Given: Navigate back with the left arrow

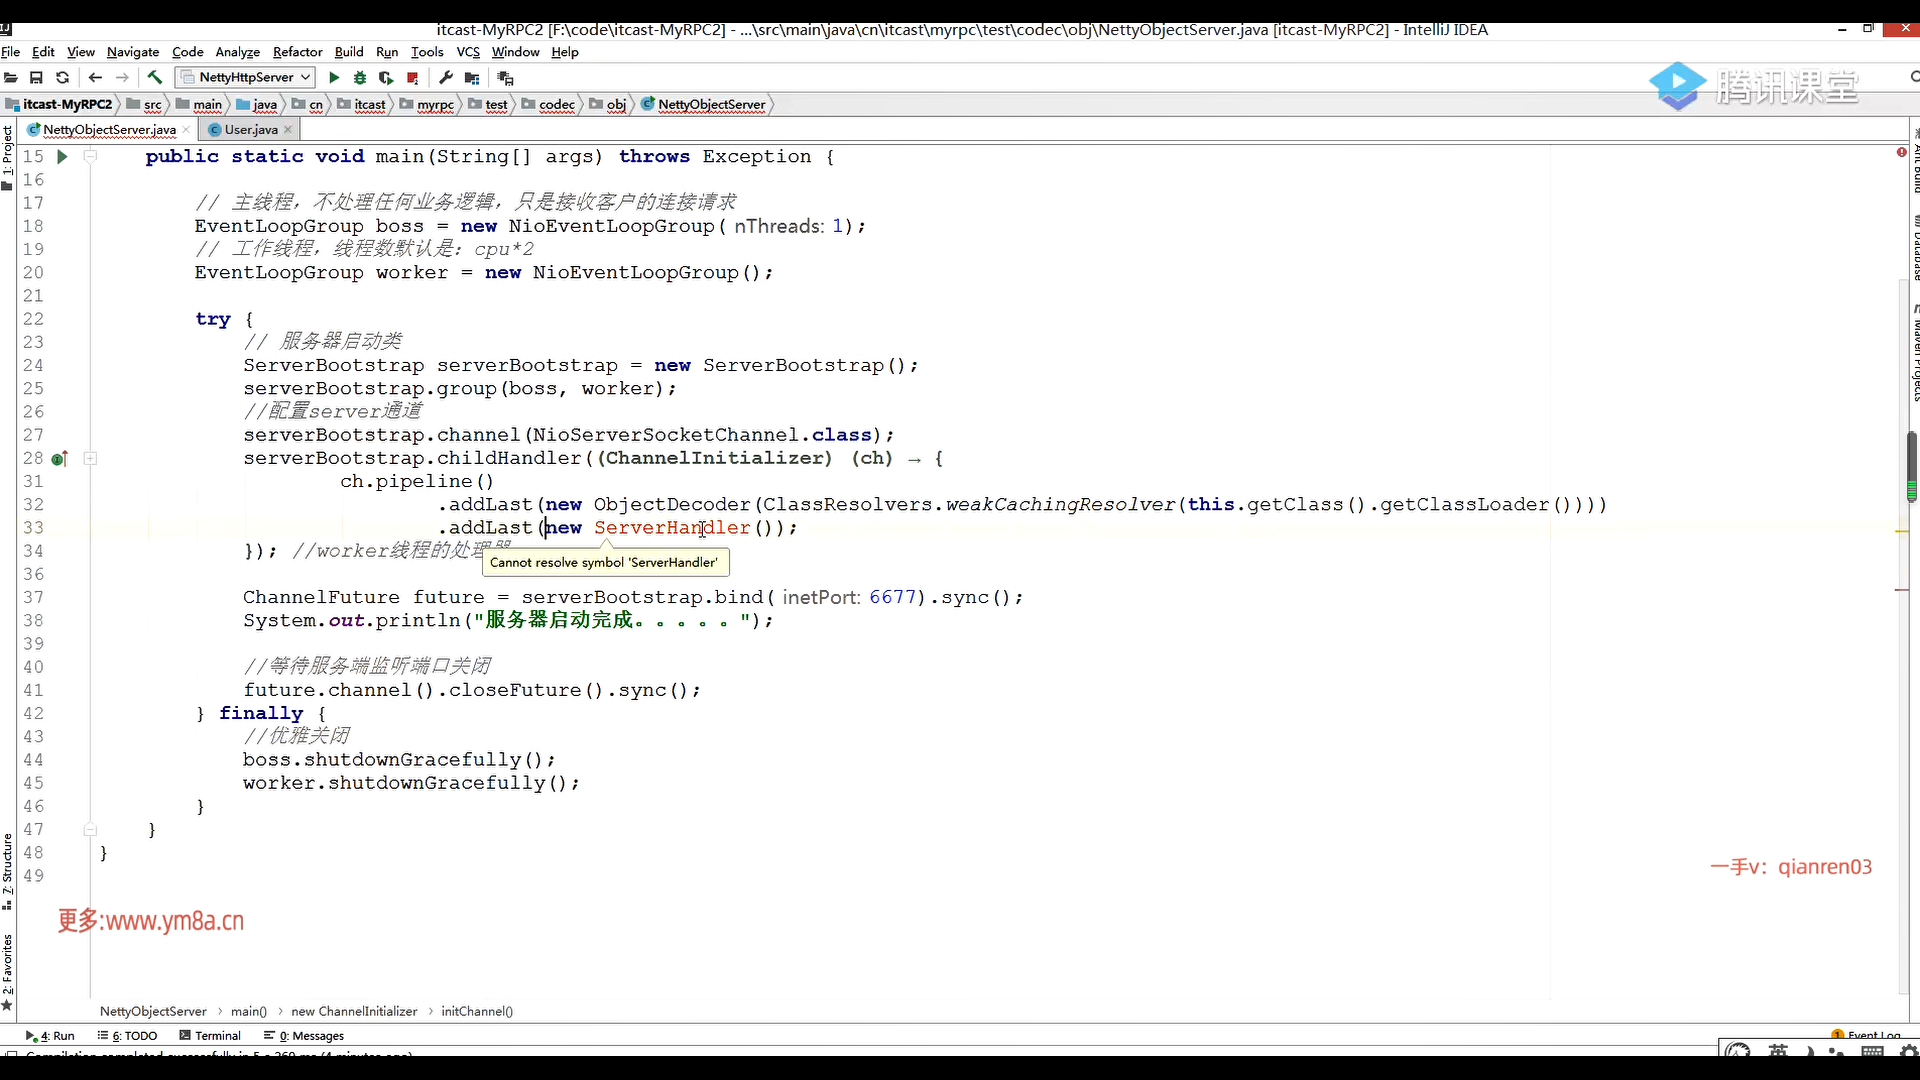Looking at the screenshot, I should pyautogui.click(x=95, y=78).
